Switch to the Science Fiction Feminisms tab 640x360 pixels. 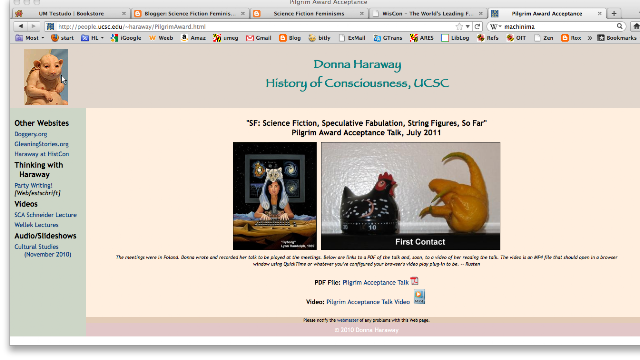pos(309,13)
